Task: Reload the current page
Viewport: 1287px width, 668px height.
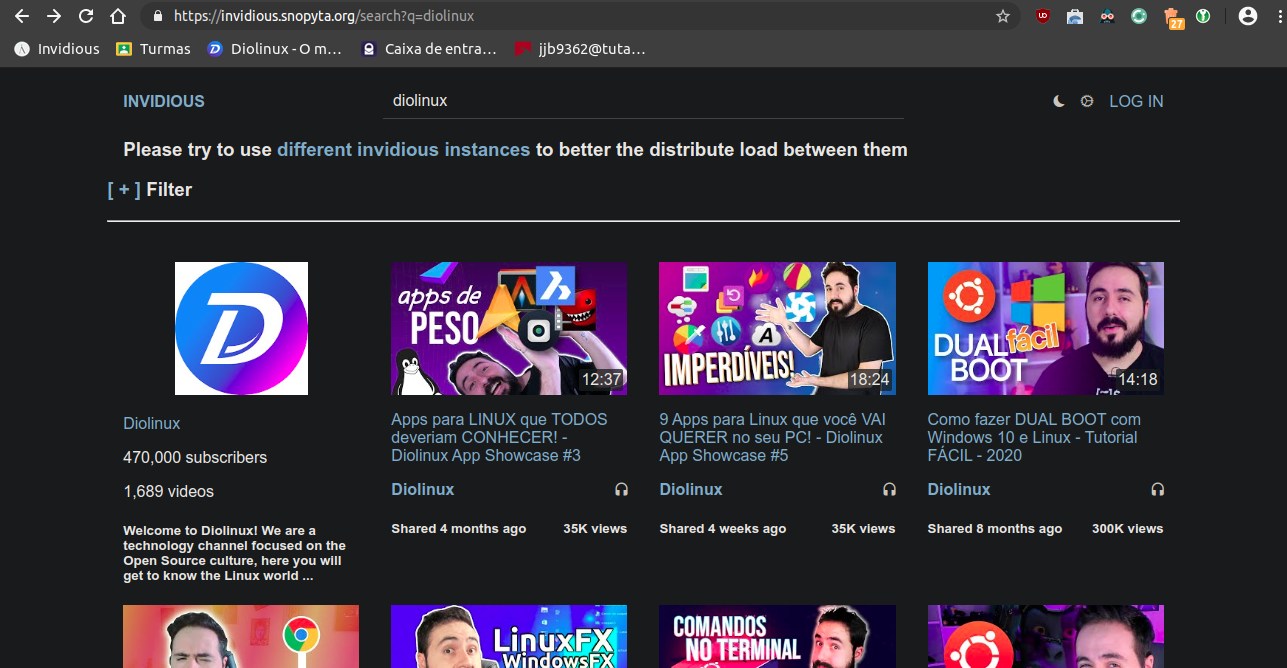Action: (86, 16)
